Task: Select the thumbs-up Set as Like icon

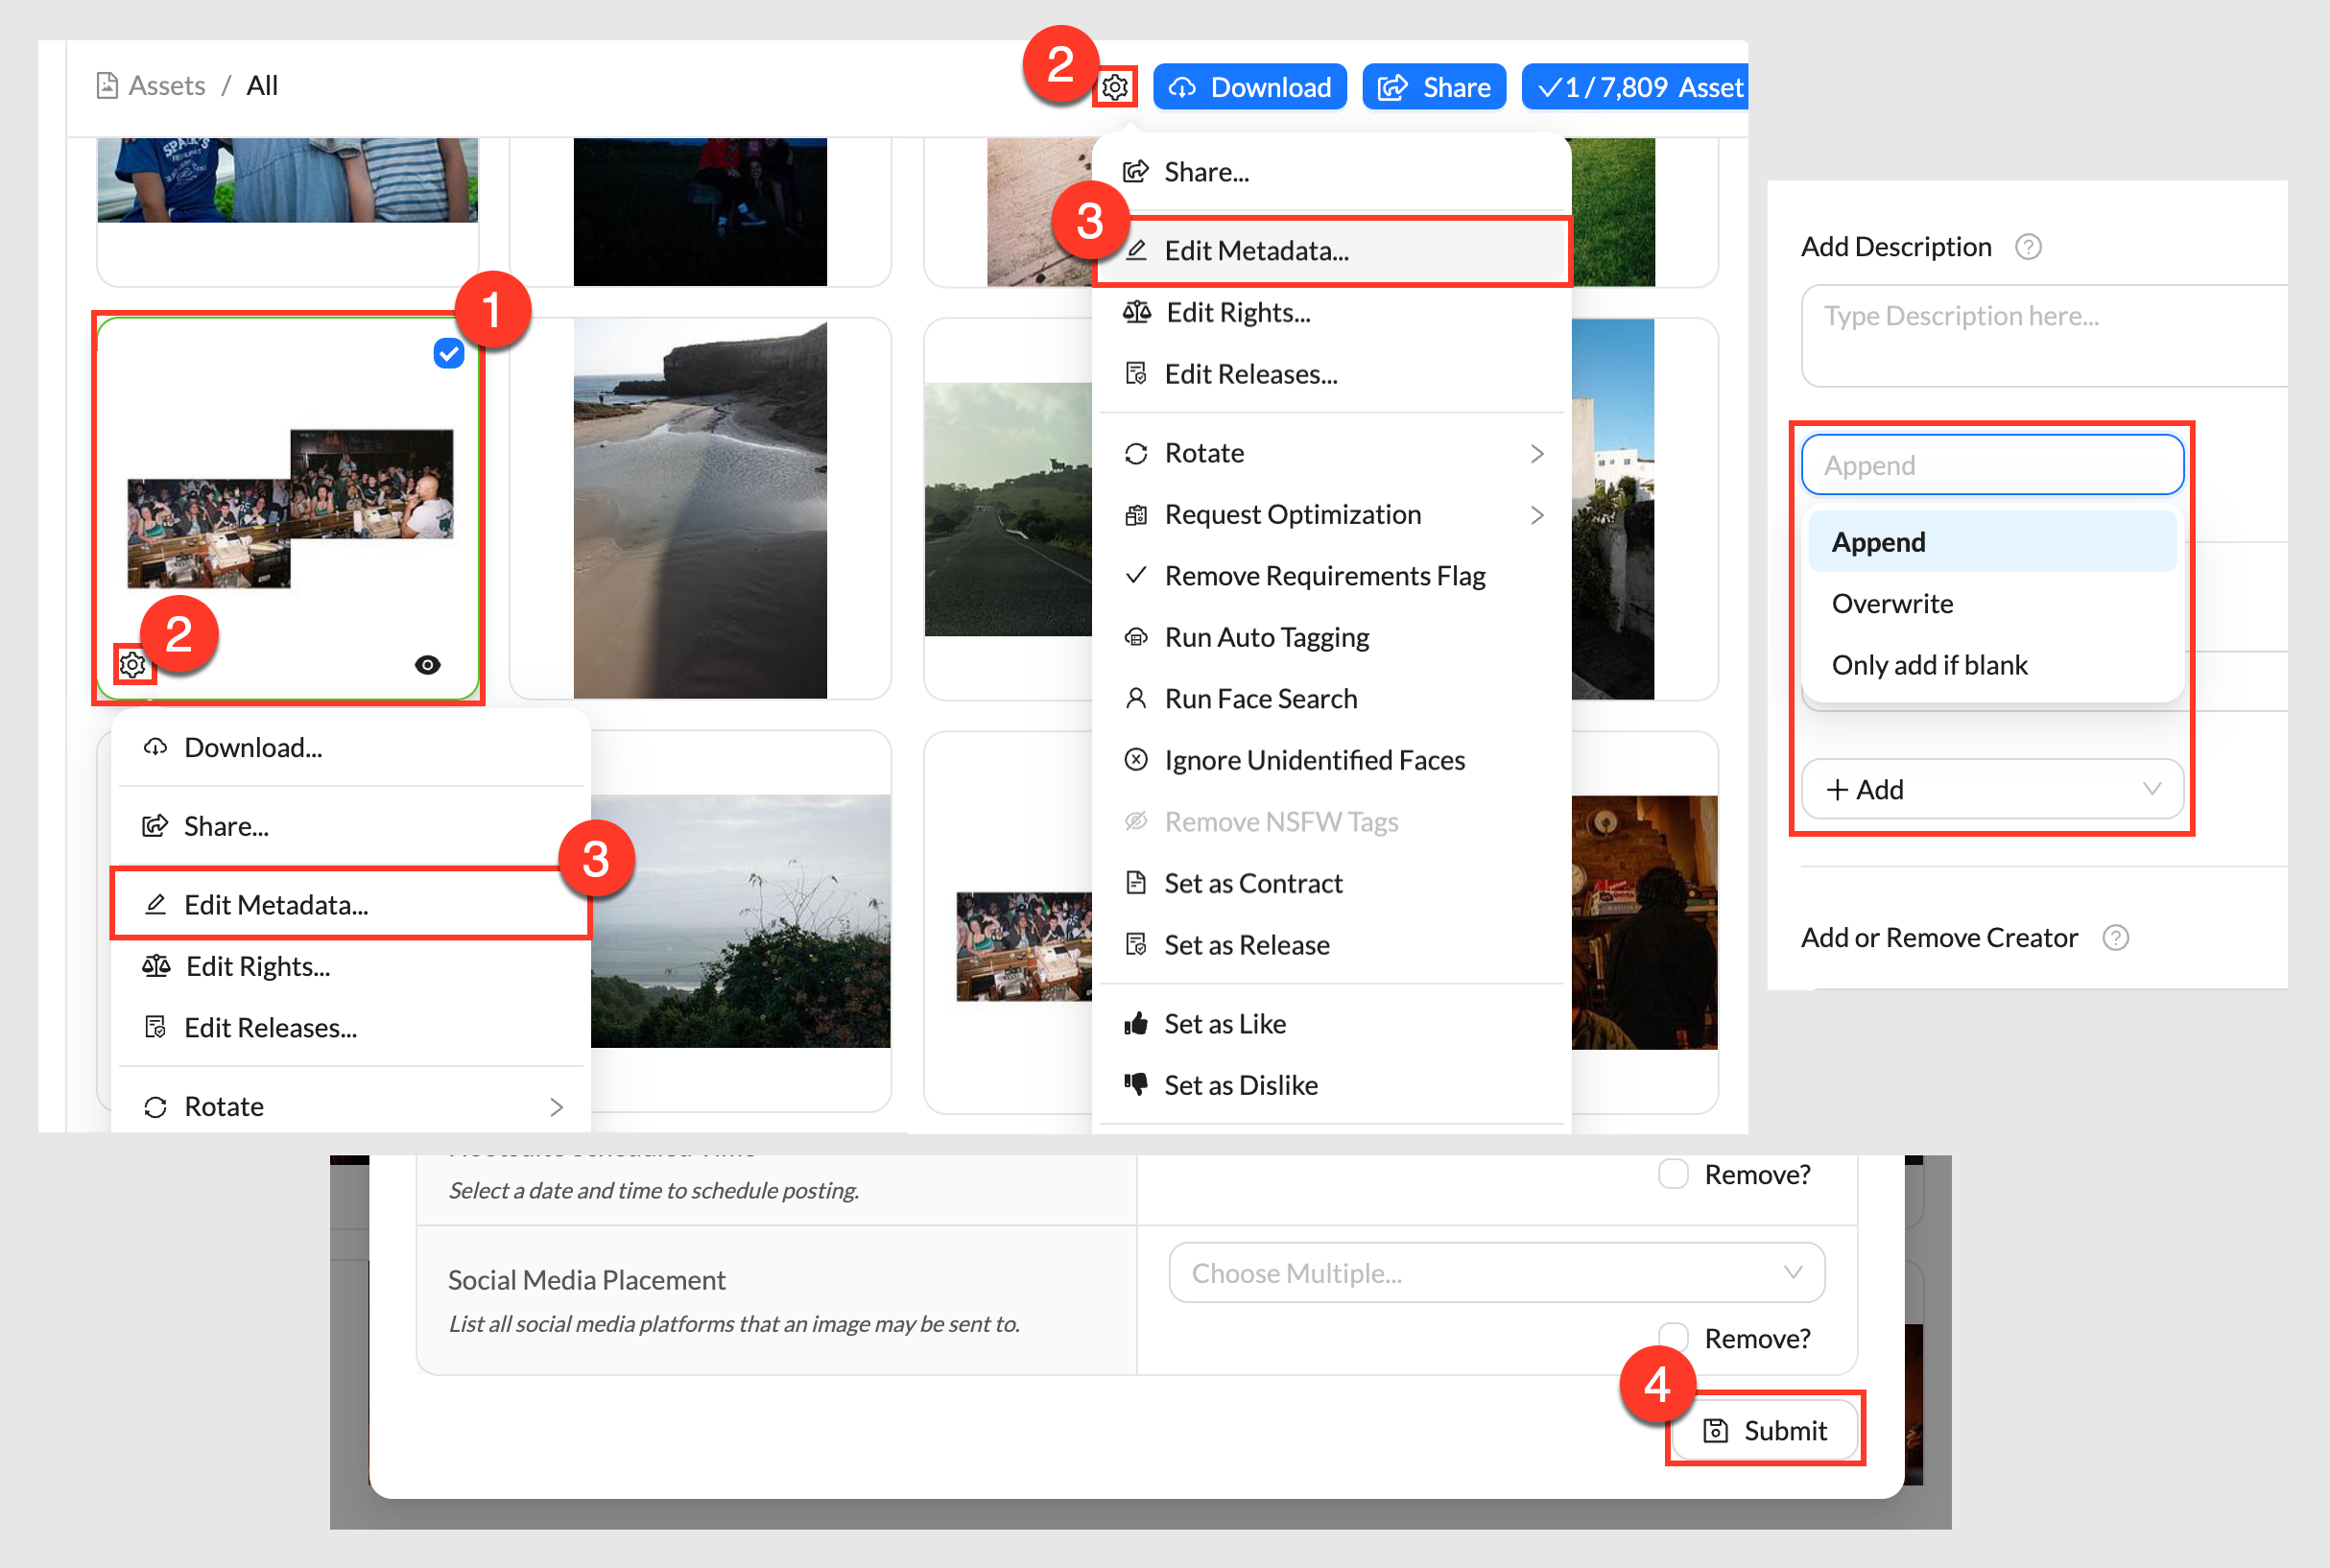Action: [x=1137, y=1022]
